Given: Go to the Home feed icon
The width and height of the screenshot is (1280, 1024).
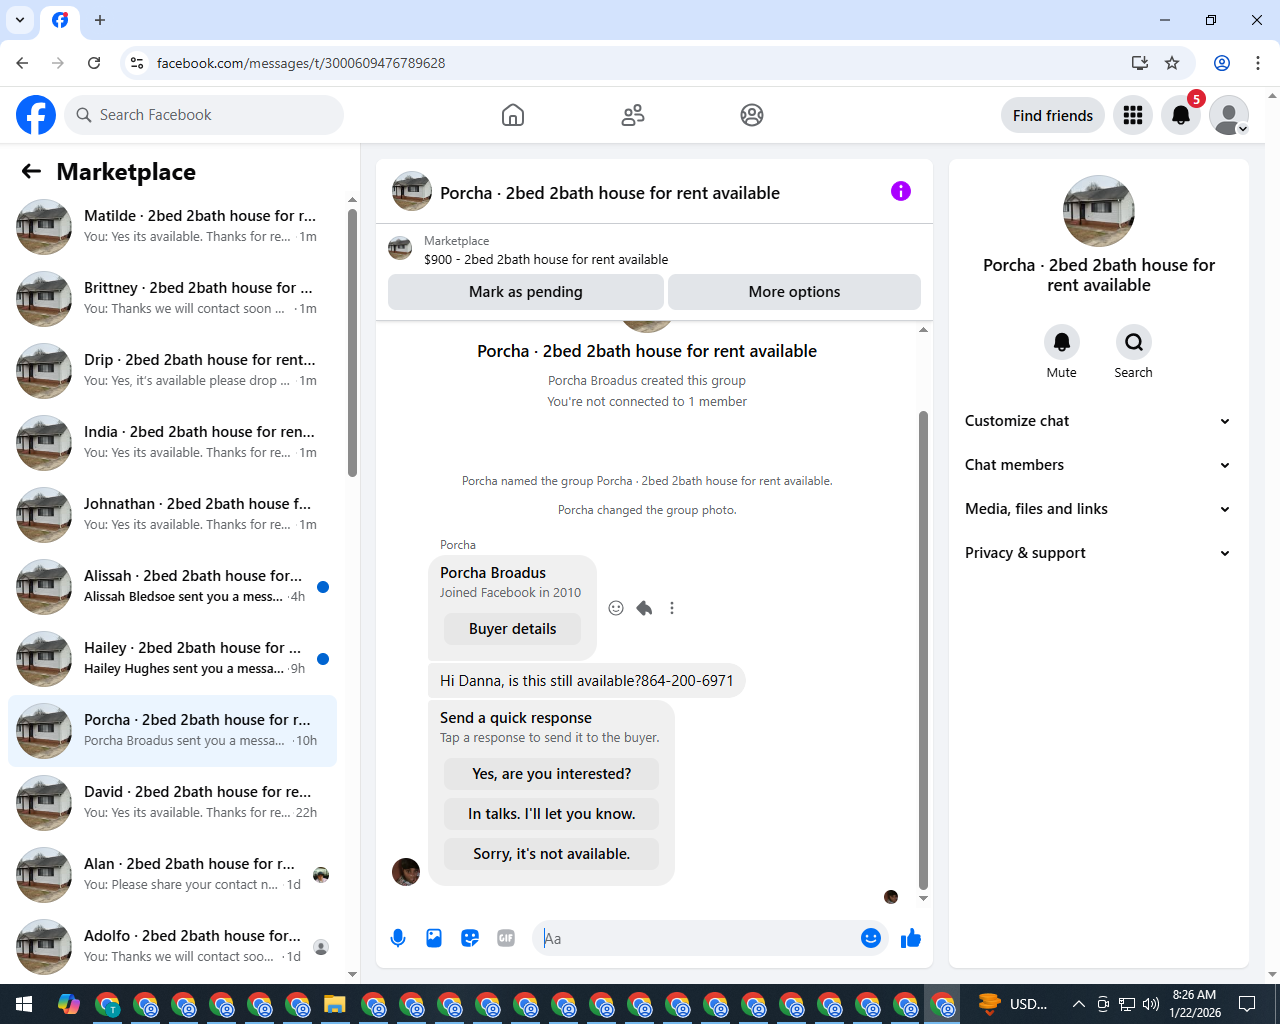Looking at the screenshot, I should click(x=513, y=115).
